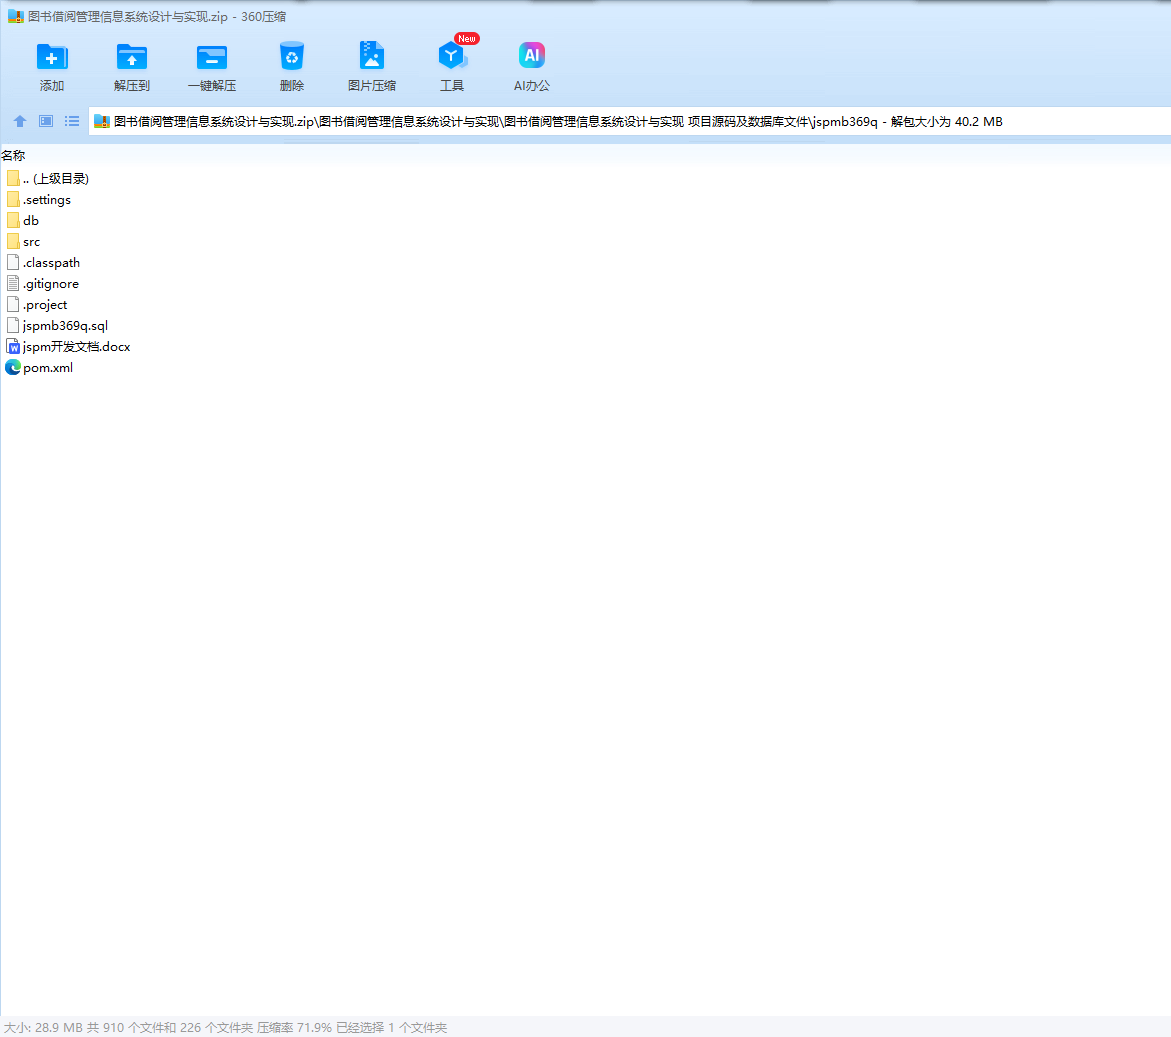Select the .gitignore file icon
Image resolution: width=1171 pixels, height=1037 pixels.
[13, 283]
